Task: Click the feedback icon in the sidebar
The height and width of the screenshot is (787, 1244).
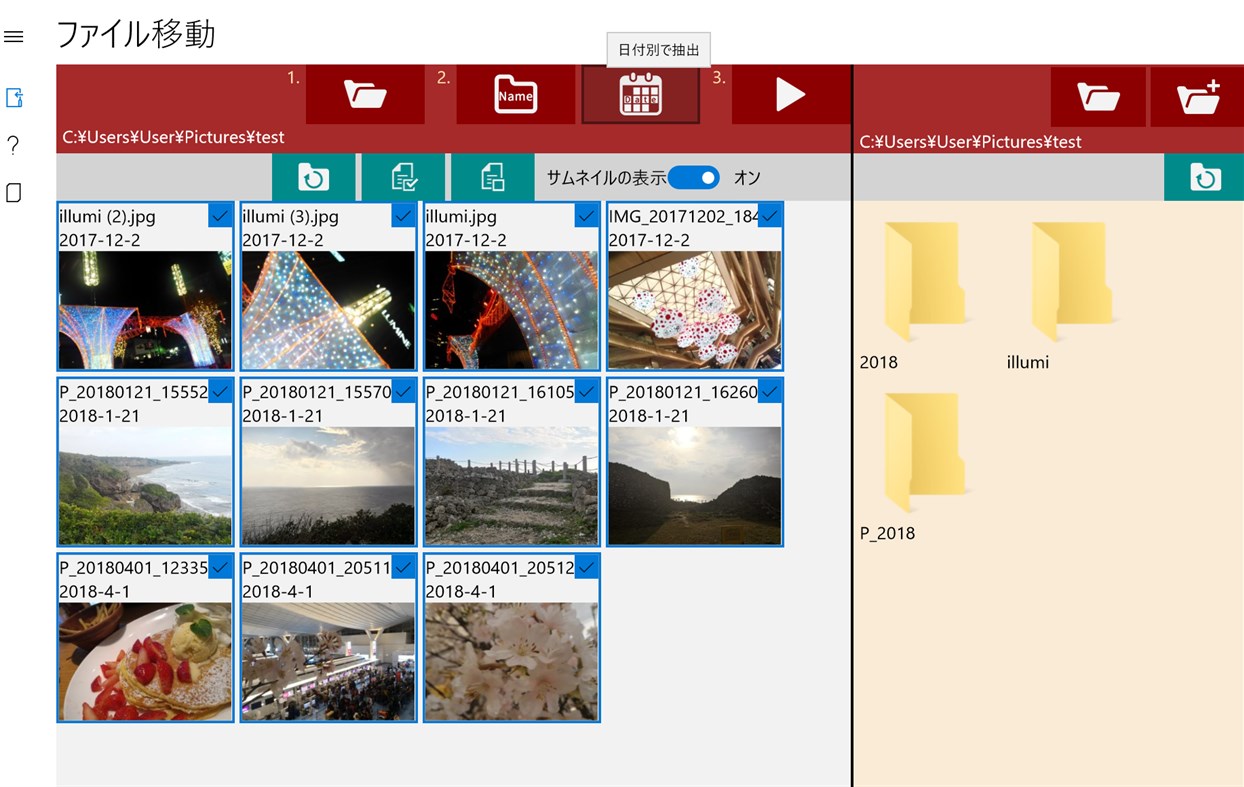Action: (13, 192)
